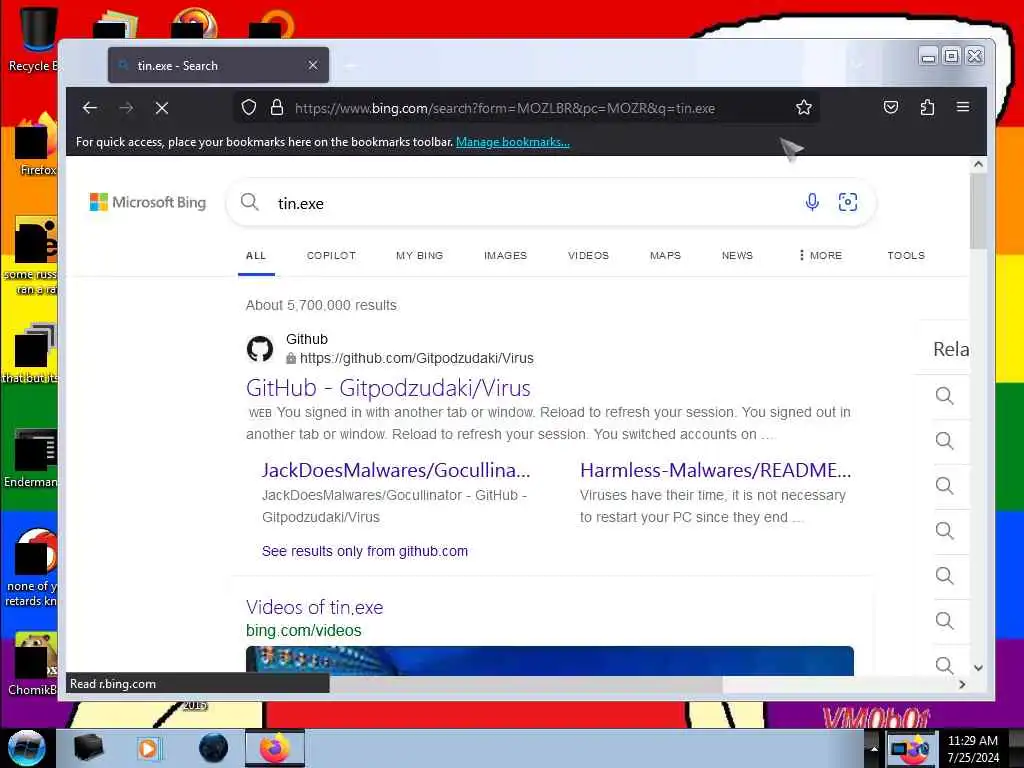Close the tin.exe - Search tab
The height and width of the screenshot is (768, 1024).
(313, 65)
